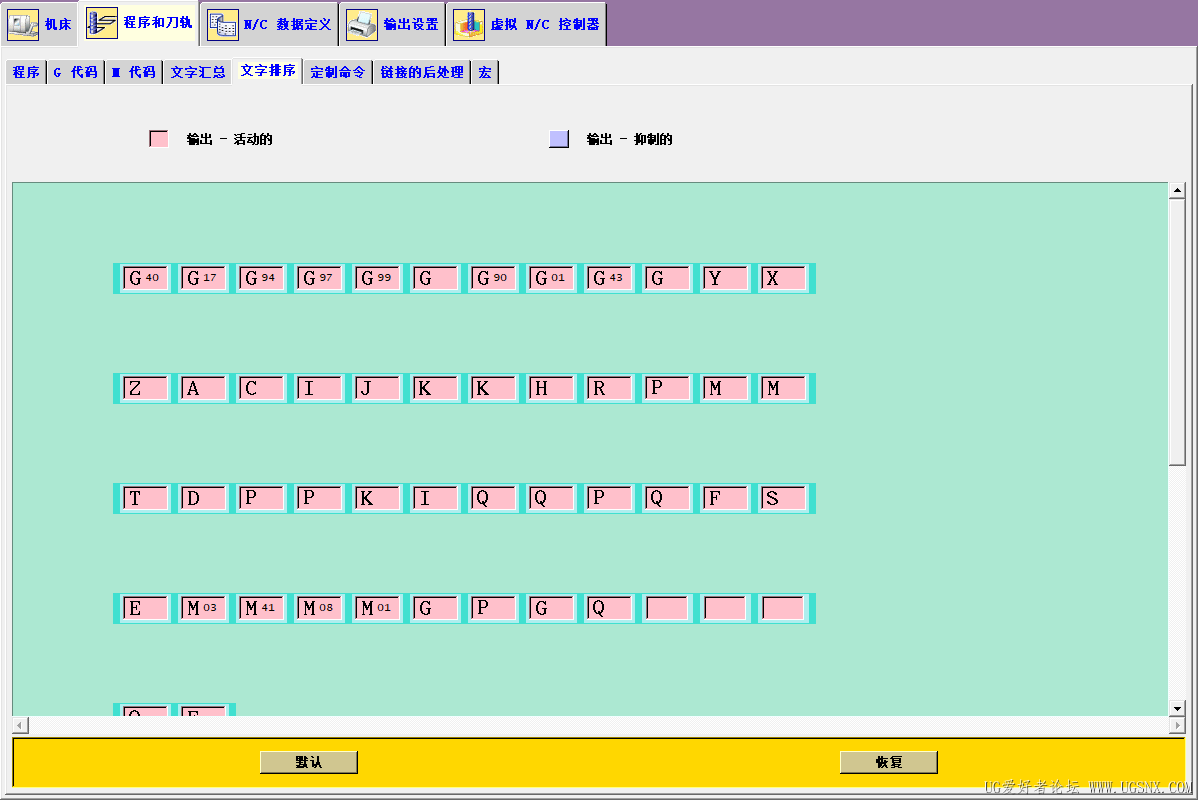Click the 输出设置 printer icon

click(361, 24)
